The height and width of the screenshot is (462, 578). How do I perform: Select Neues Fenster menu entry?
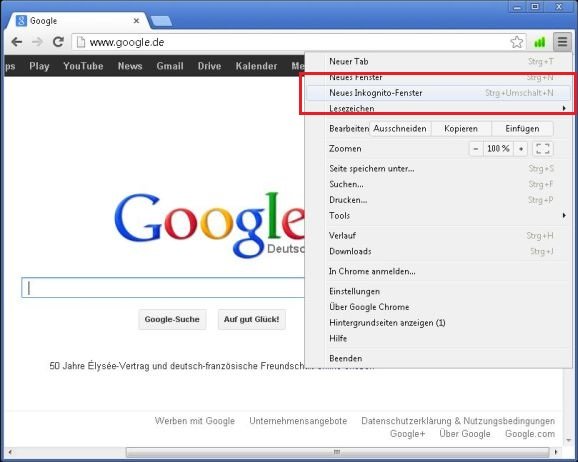439,77
